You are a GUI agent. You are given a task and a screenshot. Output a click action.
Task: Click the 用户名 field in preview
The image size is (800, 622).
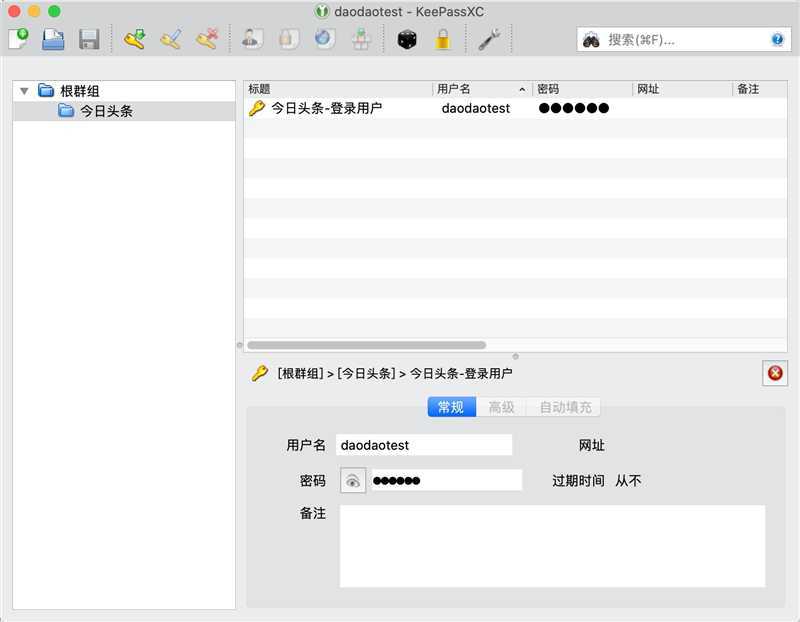(x=423, y=445)
